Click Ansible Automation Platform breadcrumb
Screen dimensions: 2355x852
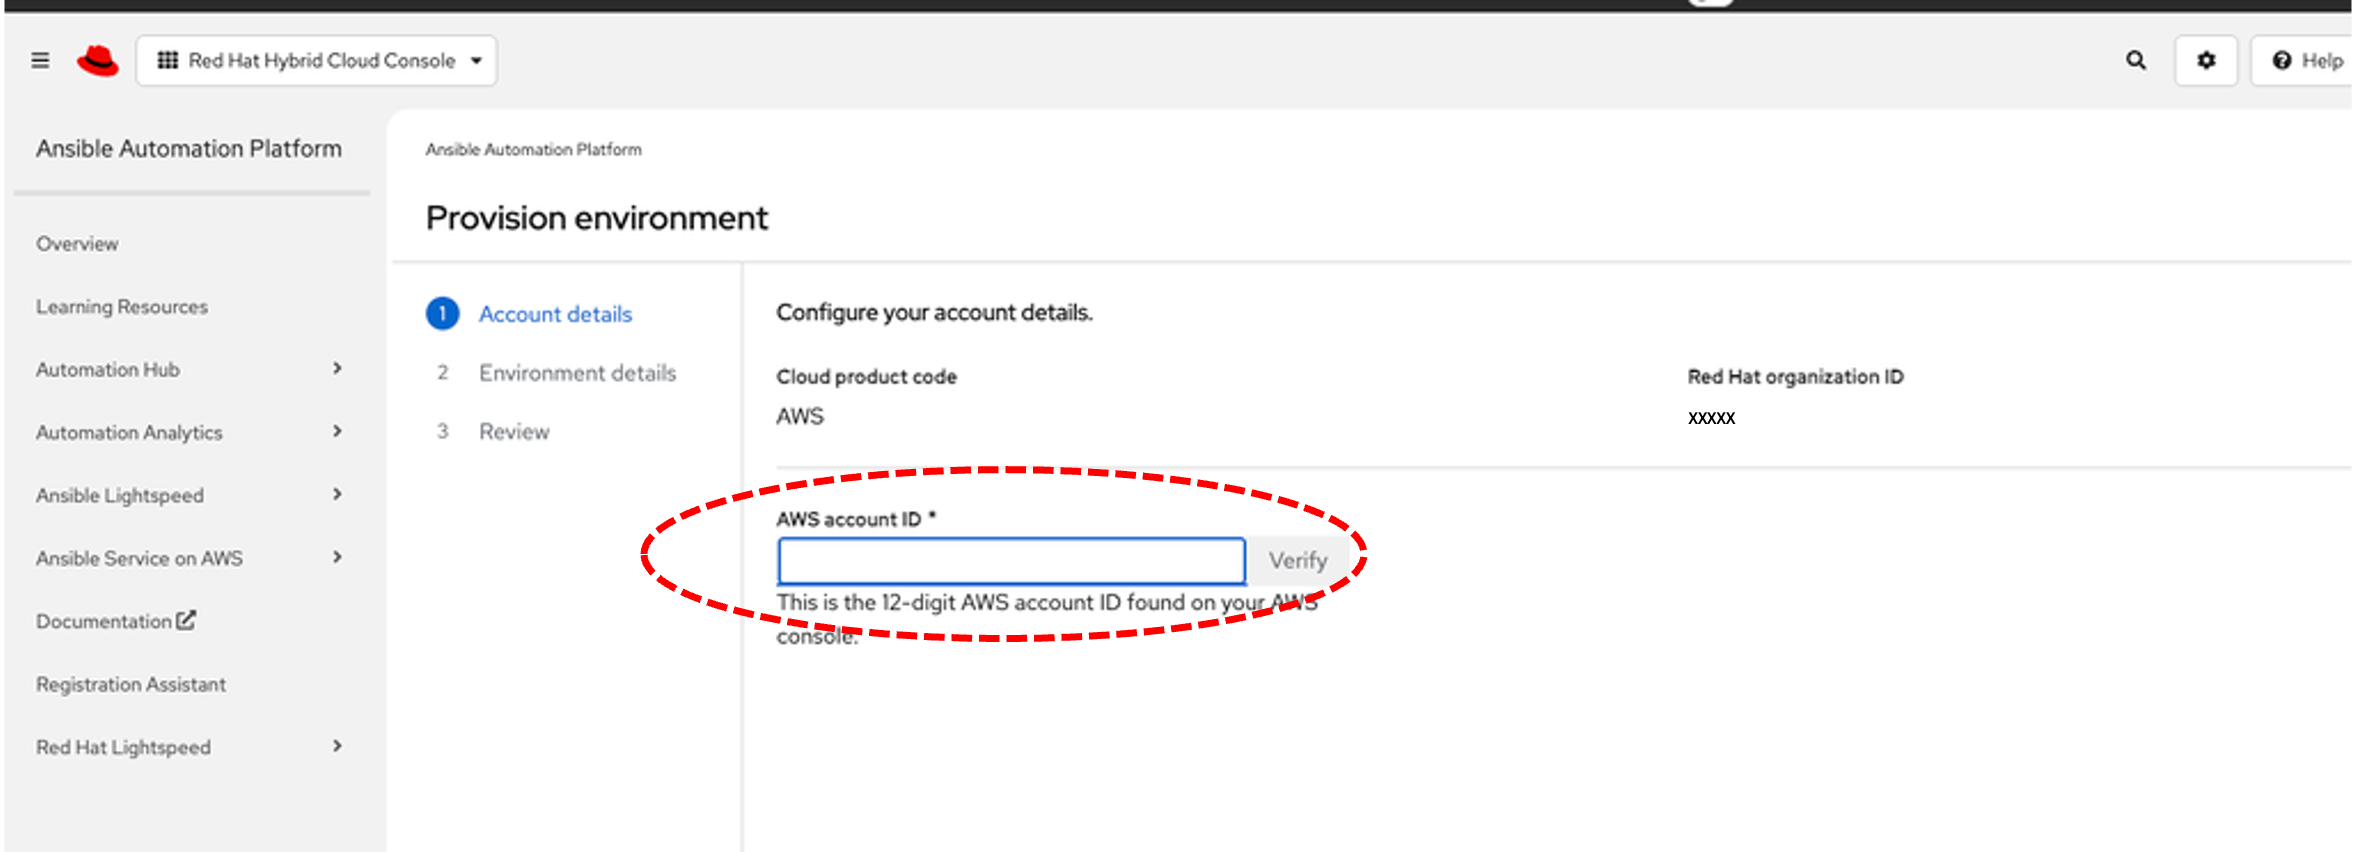point(534,150)
